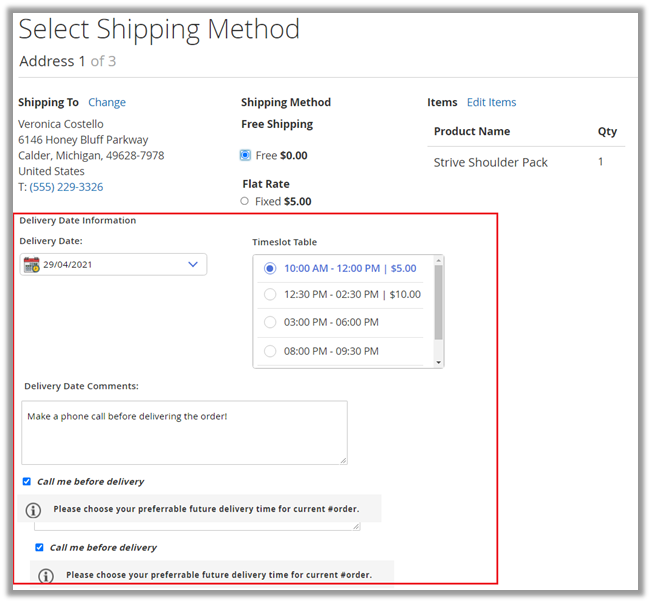Click inside the Delivery Date Comments text box

(x=184, y=433)
